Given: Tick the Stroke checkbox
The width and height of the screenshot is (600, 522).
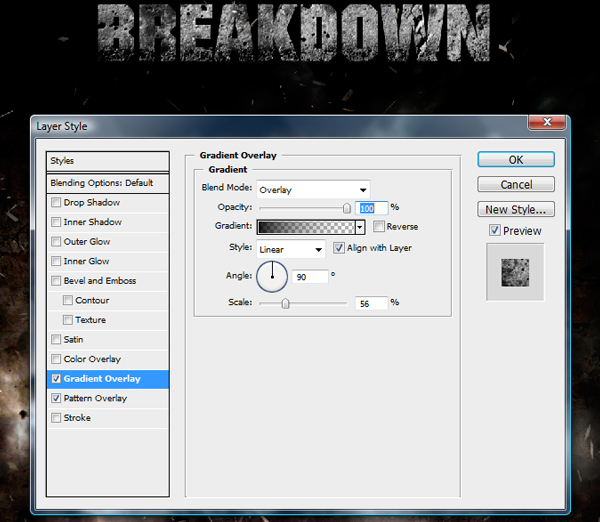Looking at the screenshot, I should point(56,418).
